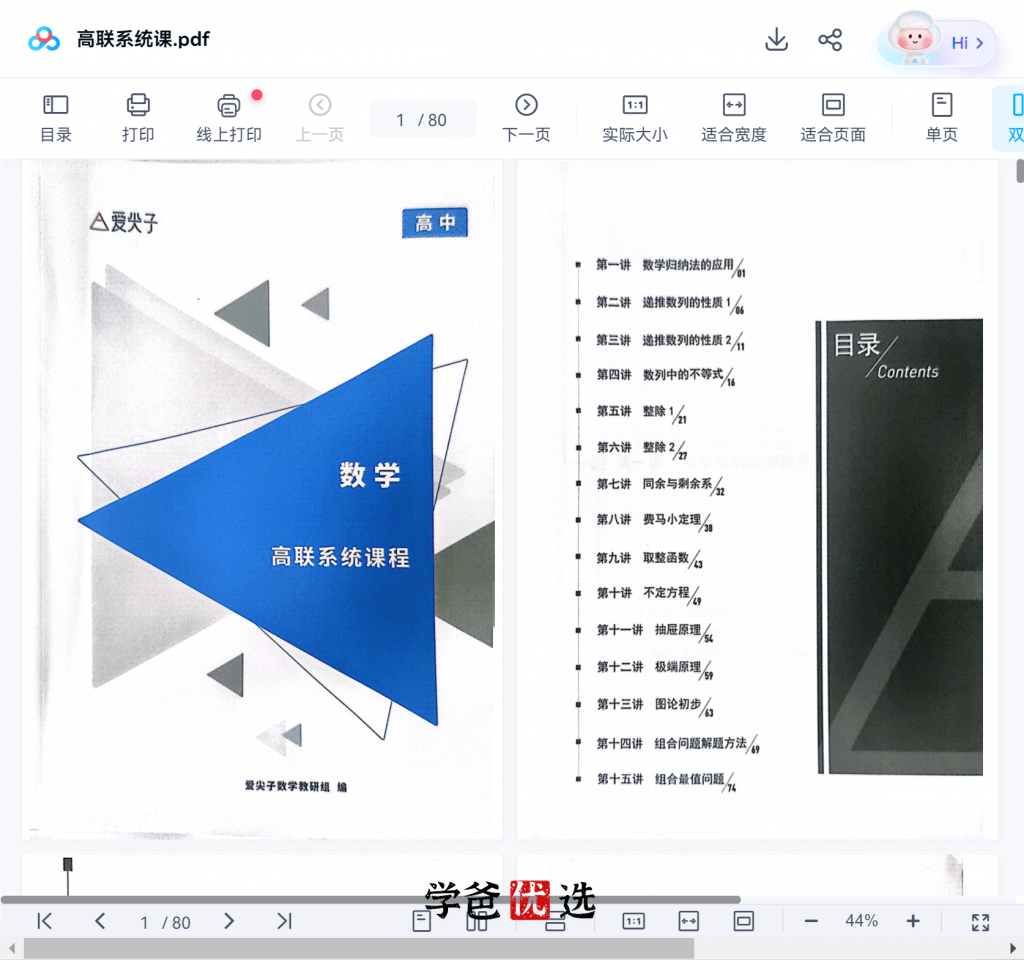Open the 目录 sidebar panel
This screenshot has width=1024, height=960.
pos(56,118)
